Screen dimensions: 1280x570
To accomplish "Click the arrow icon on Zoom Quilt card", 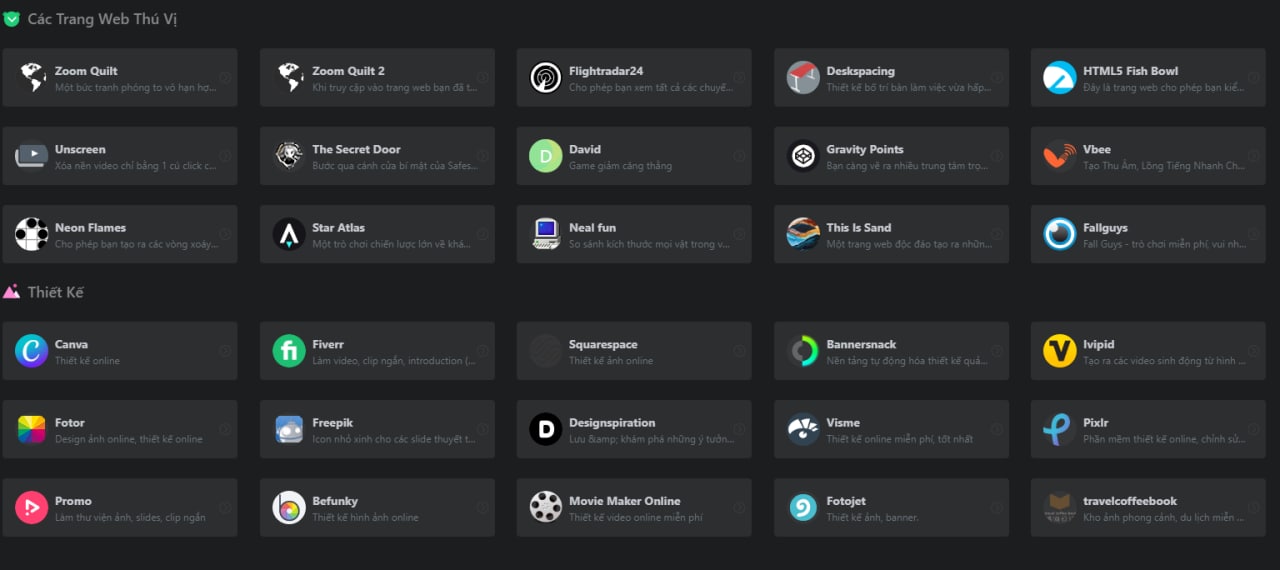I will coord(224,78).
